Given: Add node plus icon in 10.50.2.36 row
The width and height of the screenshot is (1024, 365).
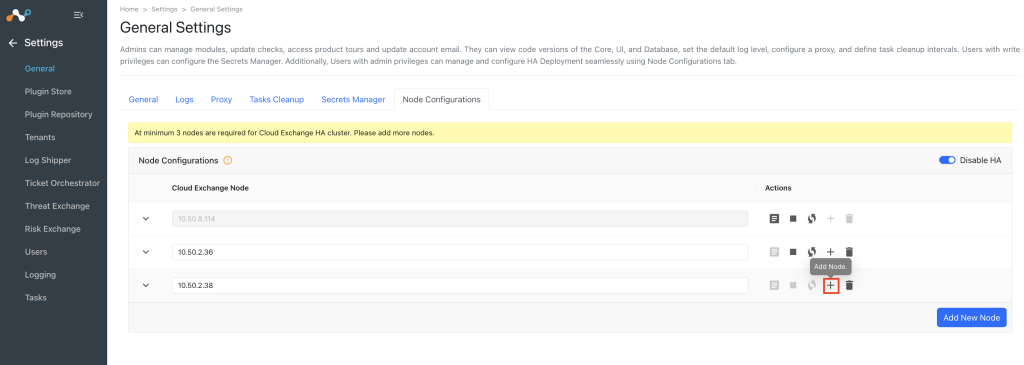Looking at the screenshot, I should tap(830, 251).
